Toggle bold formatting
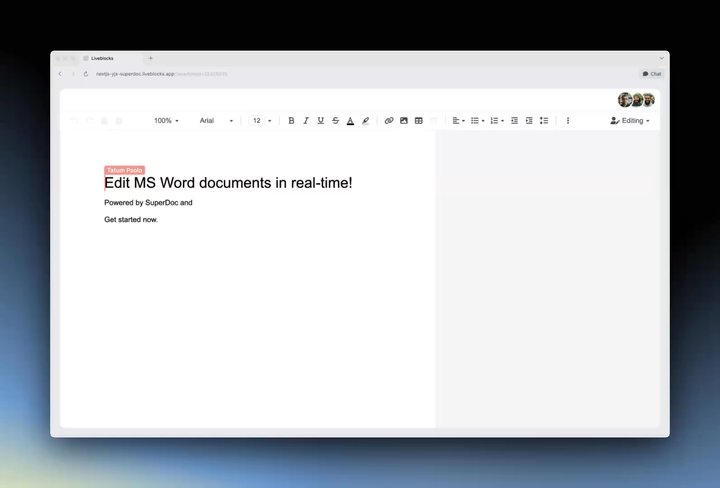The width and height of the screenshot is (720, 488). [x=291, y=121]
